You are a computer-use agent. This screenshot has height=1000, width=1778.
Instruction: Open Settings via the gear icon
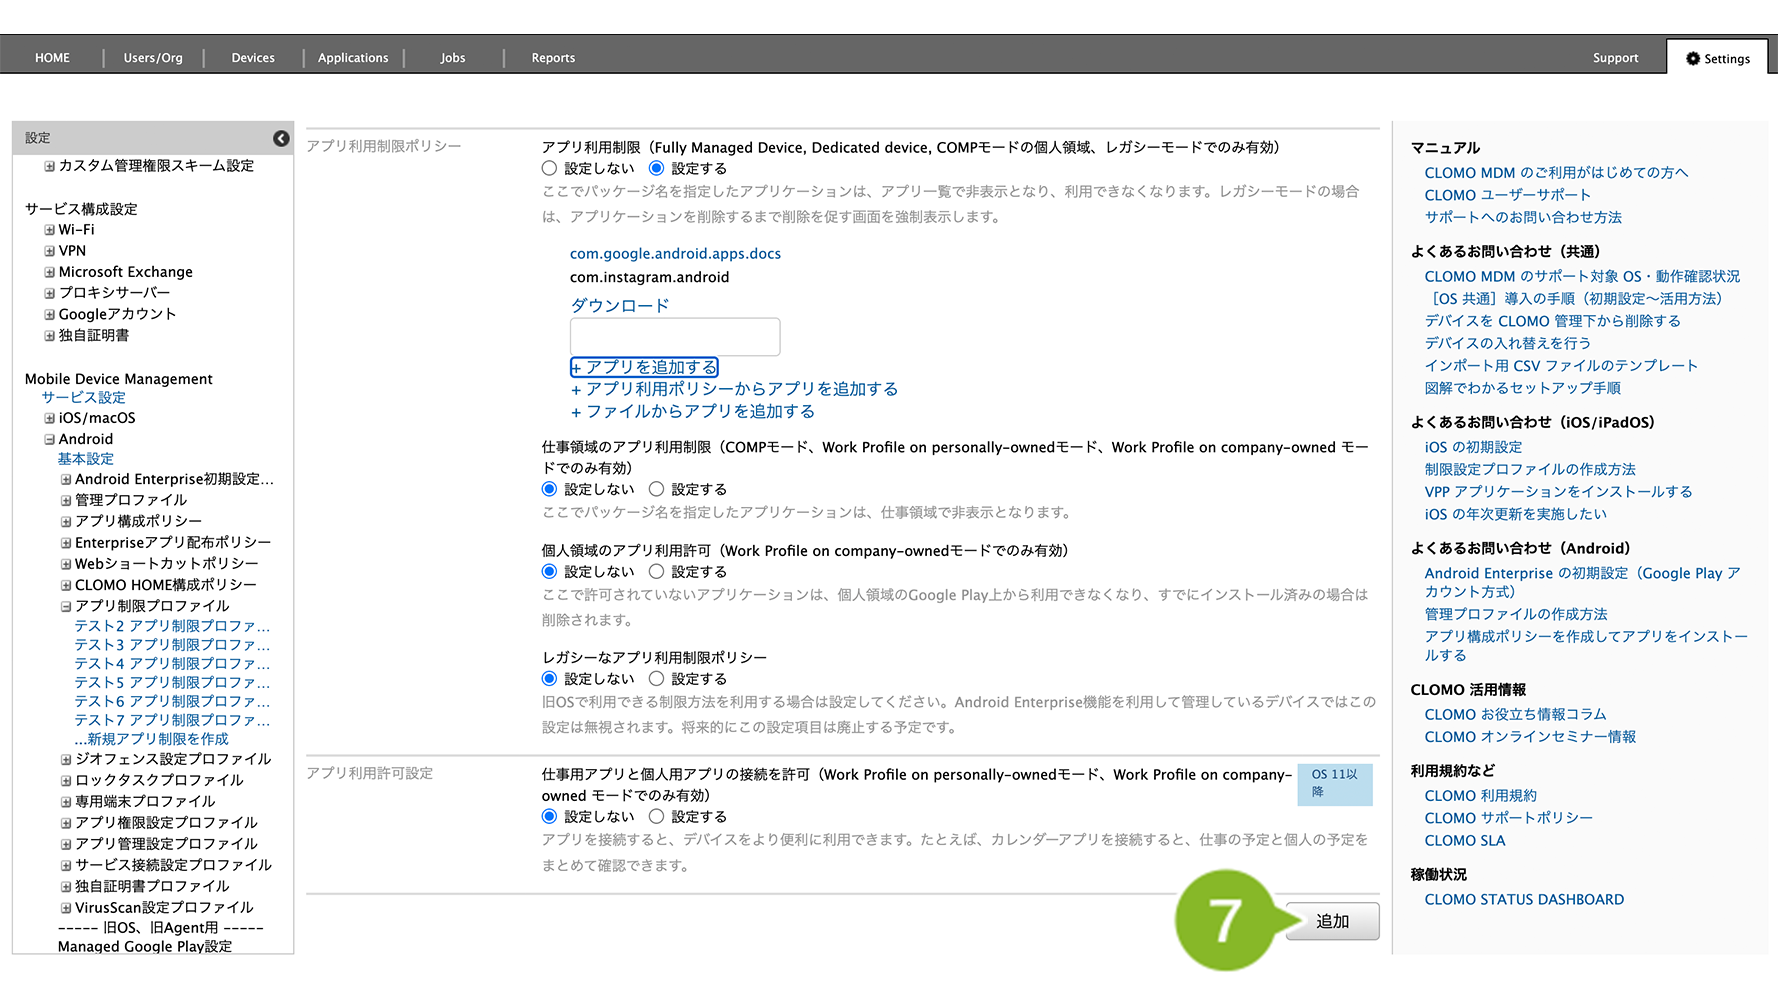[1693, 59]
